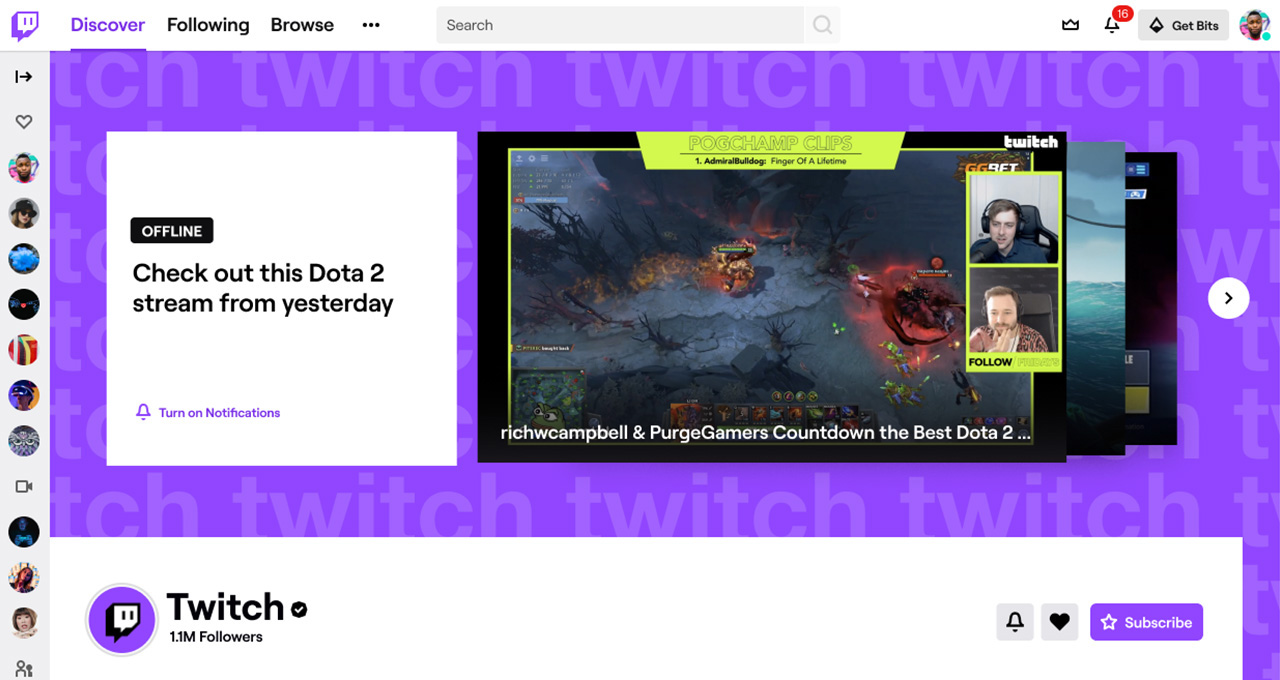
Task: Click the bell icon beside Turn on Notifications
Action: [x=143, y=412]
